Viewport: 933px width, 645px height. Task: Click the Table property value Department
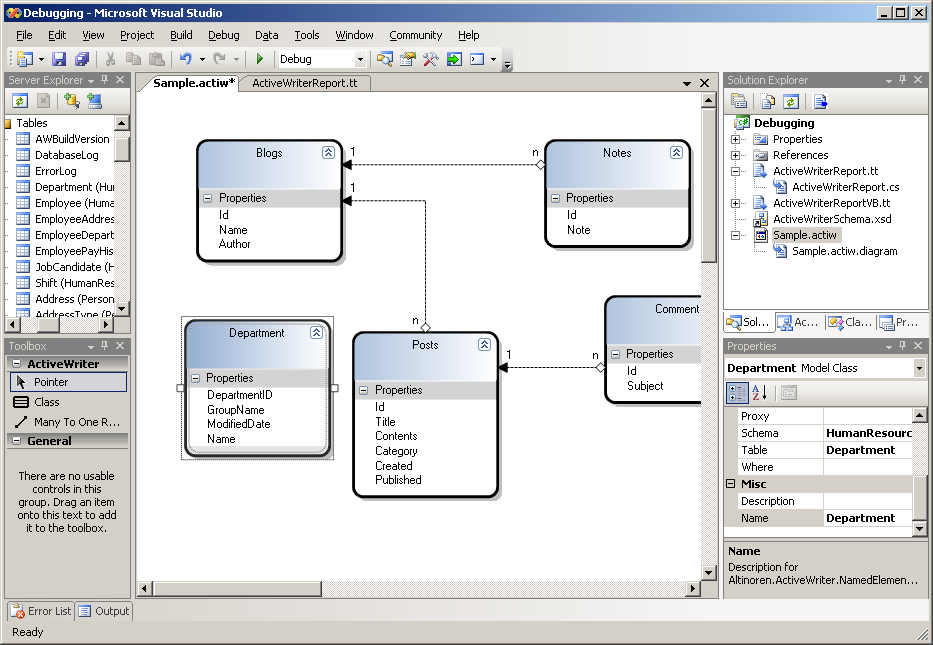tap(868, 450)
